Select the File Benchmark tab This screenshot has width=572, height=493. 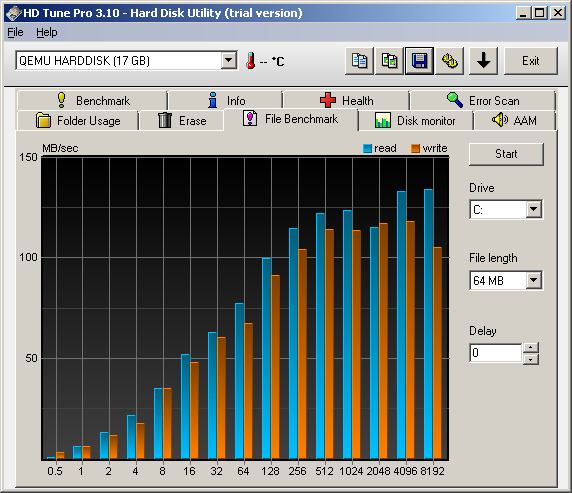click(x=291, y=119)
